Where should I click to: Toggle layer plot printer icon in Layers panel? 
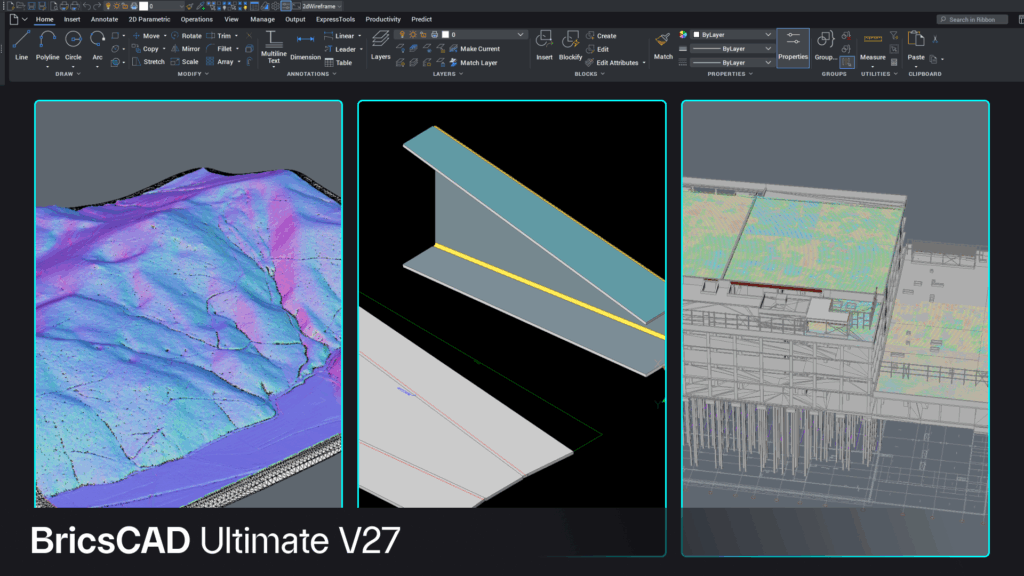click(434, 35)
